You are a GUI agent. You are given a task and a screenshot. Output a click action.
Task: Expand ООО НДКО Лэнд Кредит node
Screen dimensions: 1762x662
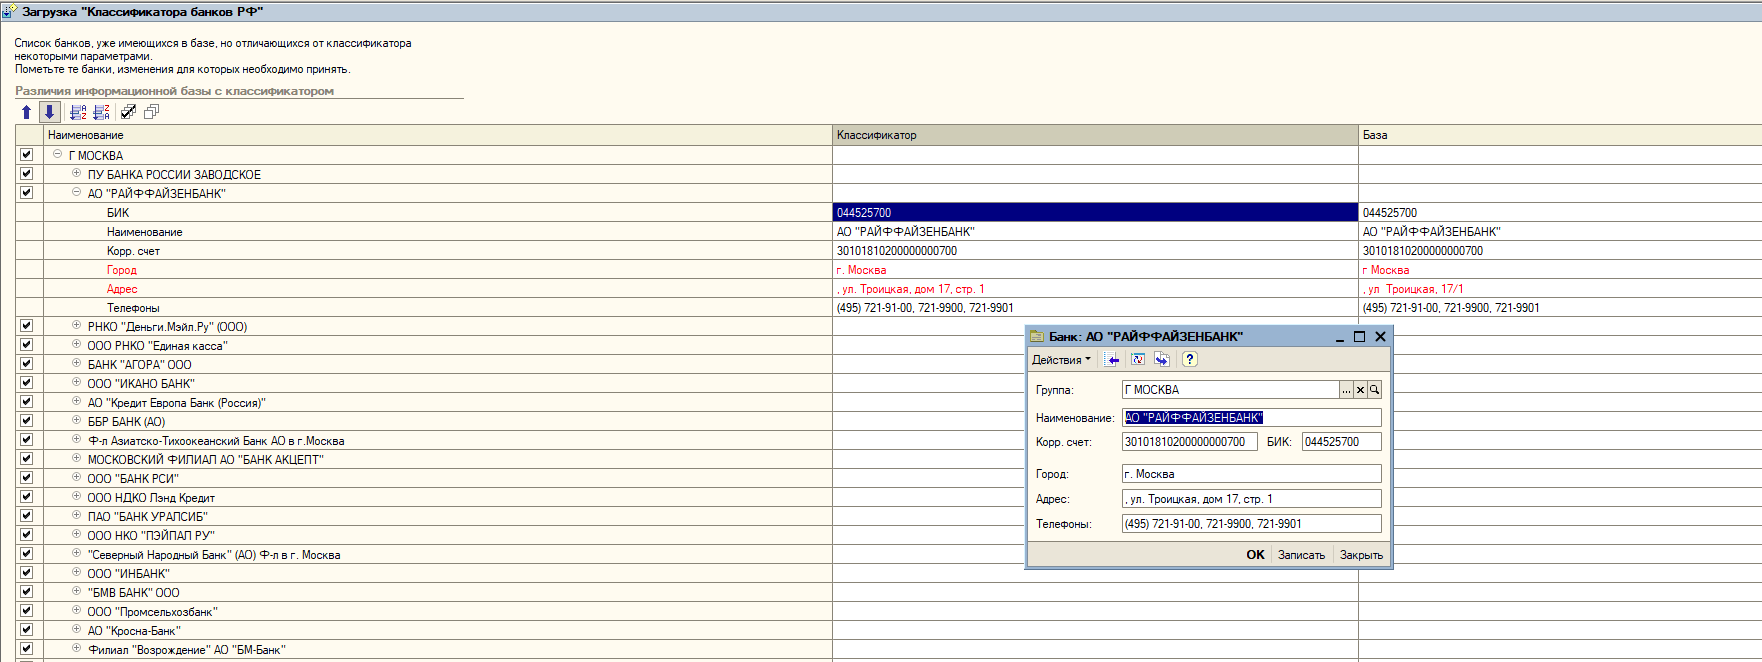tap(76, 496)
